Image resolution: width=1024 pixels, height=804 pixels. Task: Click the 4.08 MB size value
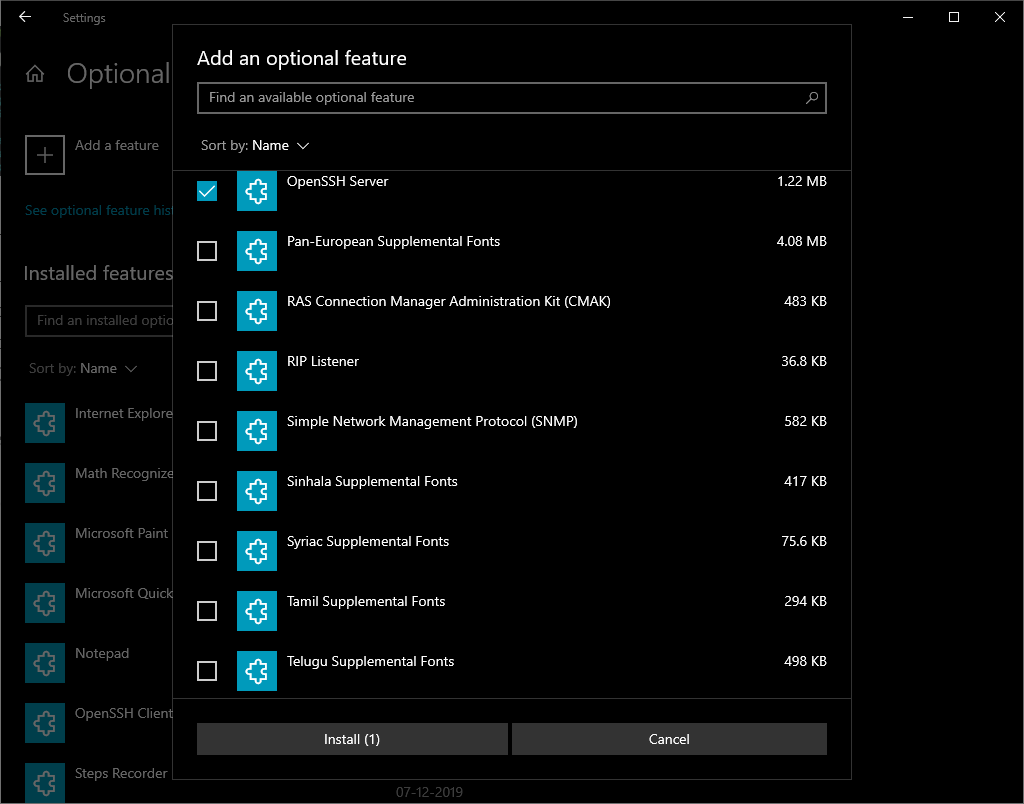pos(801,242)
